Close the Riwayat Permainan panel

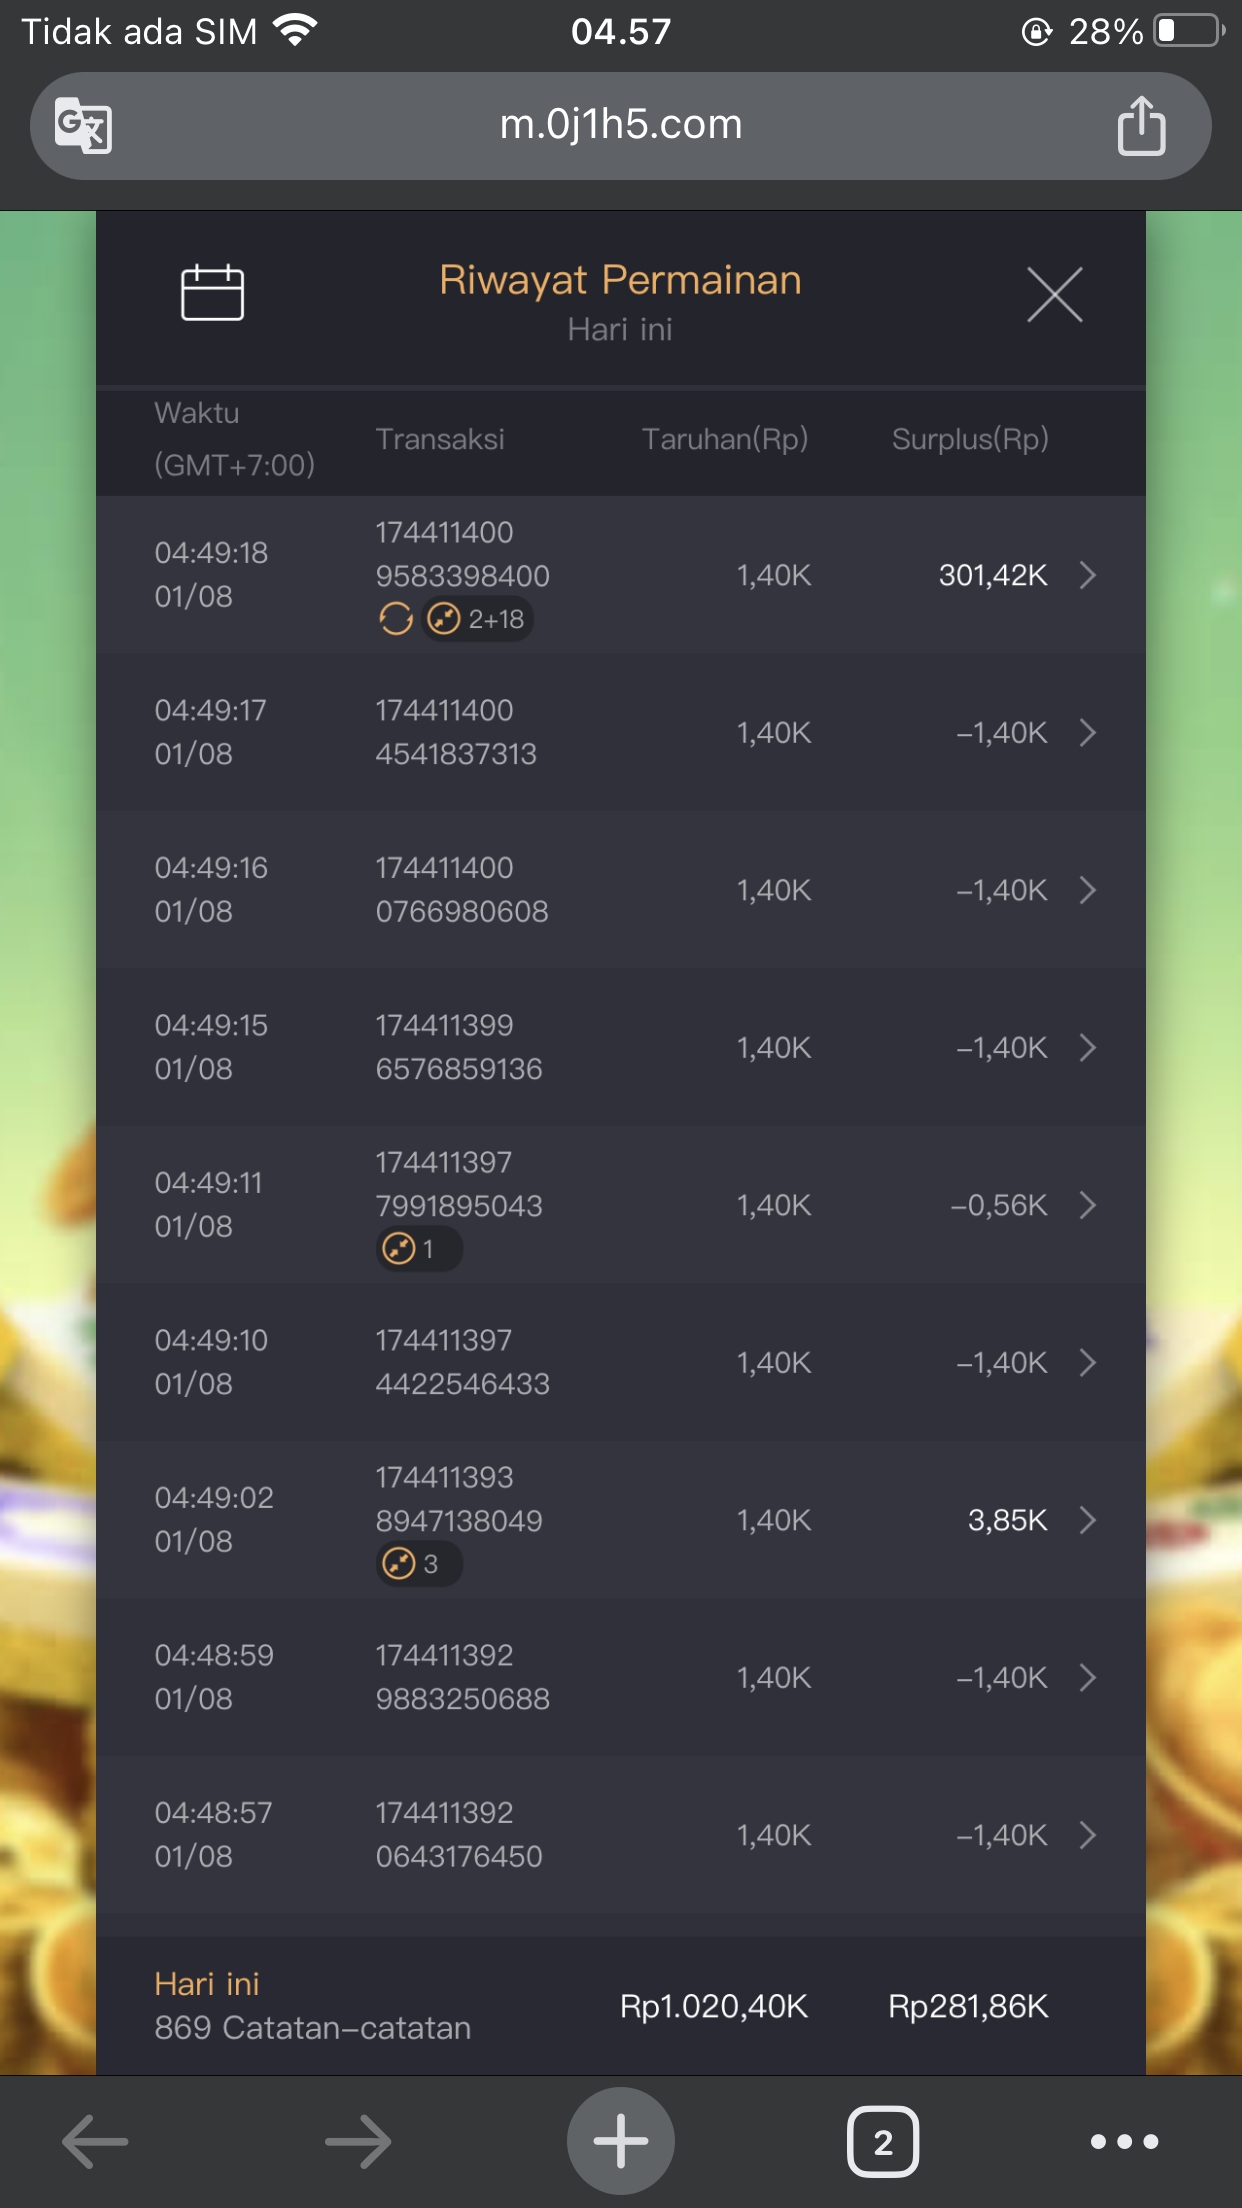point(1054,295)
